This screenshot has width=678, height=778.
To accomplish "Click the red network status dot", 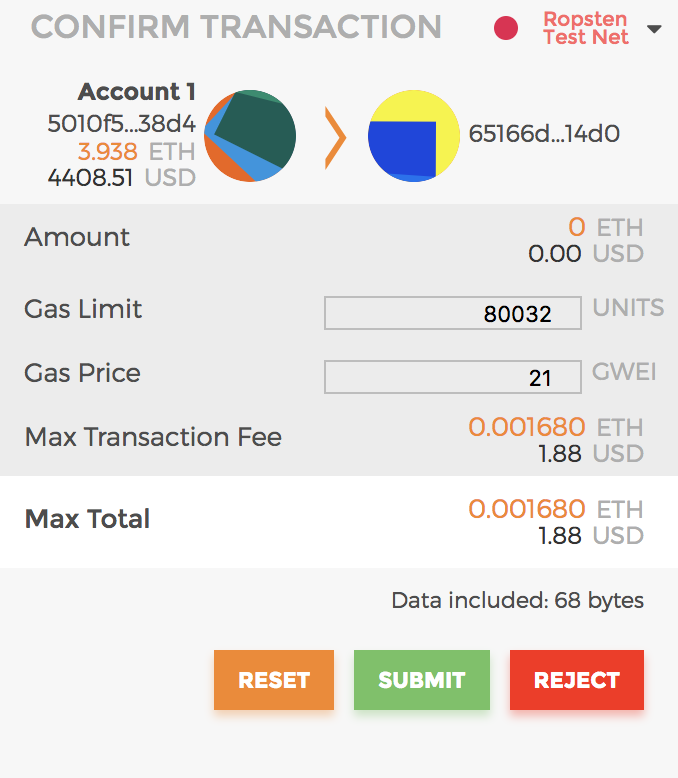I will click(506, 28).
